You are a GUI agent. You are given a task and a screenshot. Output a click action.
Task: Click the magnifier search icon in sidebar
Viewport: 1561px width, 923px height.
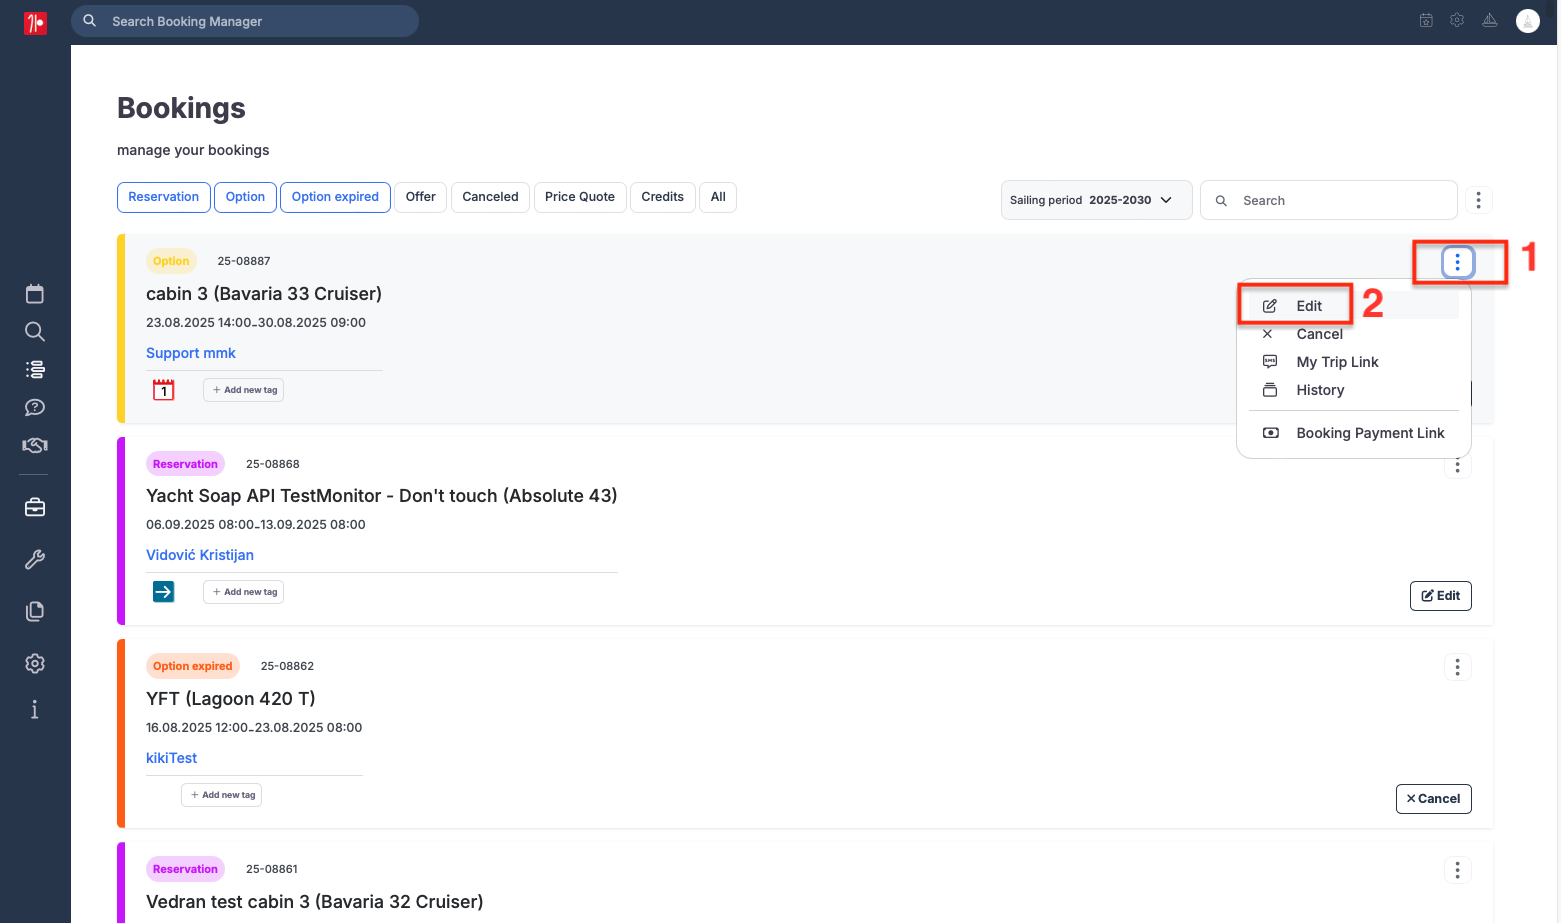click(x=35, y=331)
